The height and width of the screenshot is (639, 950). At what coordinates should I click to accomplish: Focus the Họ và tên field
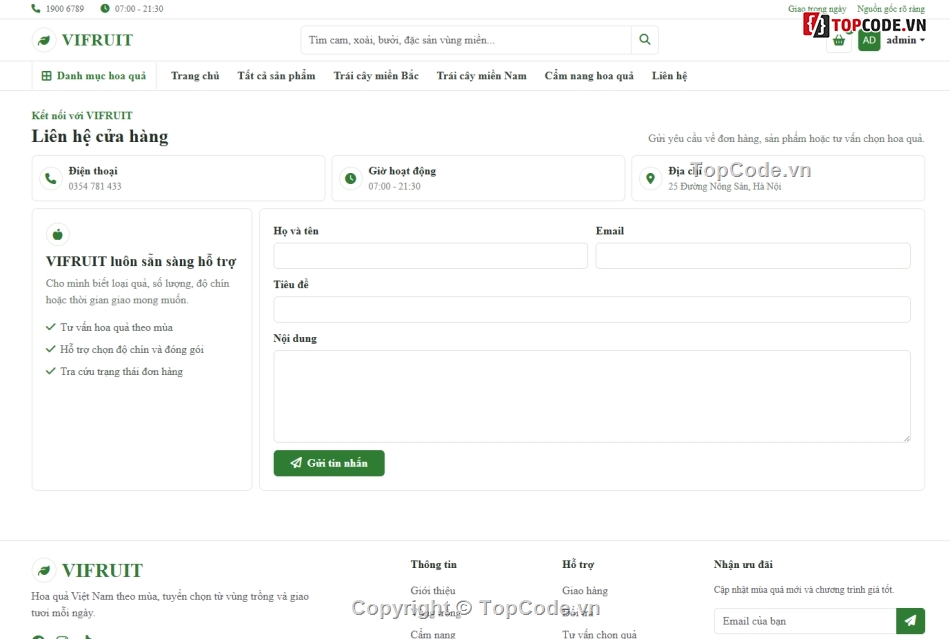pyautogui.click(x=430, y=256)
